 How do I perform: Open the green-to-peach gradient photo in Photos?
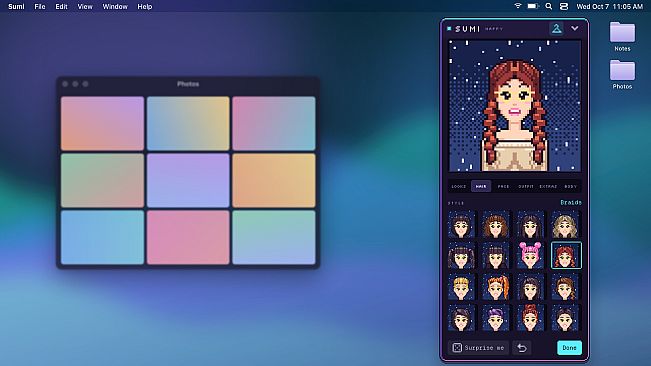click(103, 181)
